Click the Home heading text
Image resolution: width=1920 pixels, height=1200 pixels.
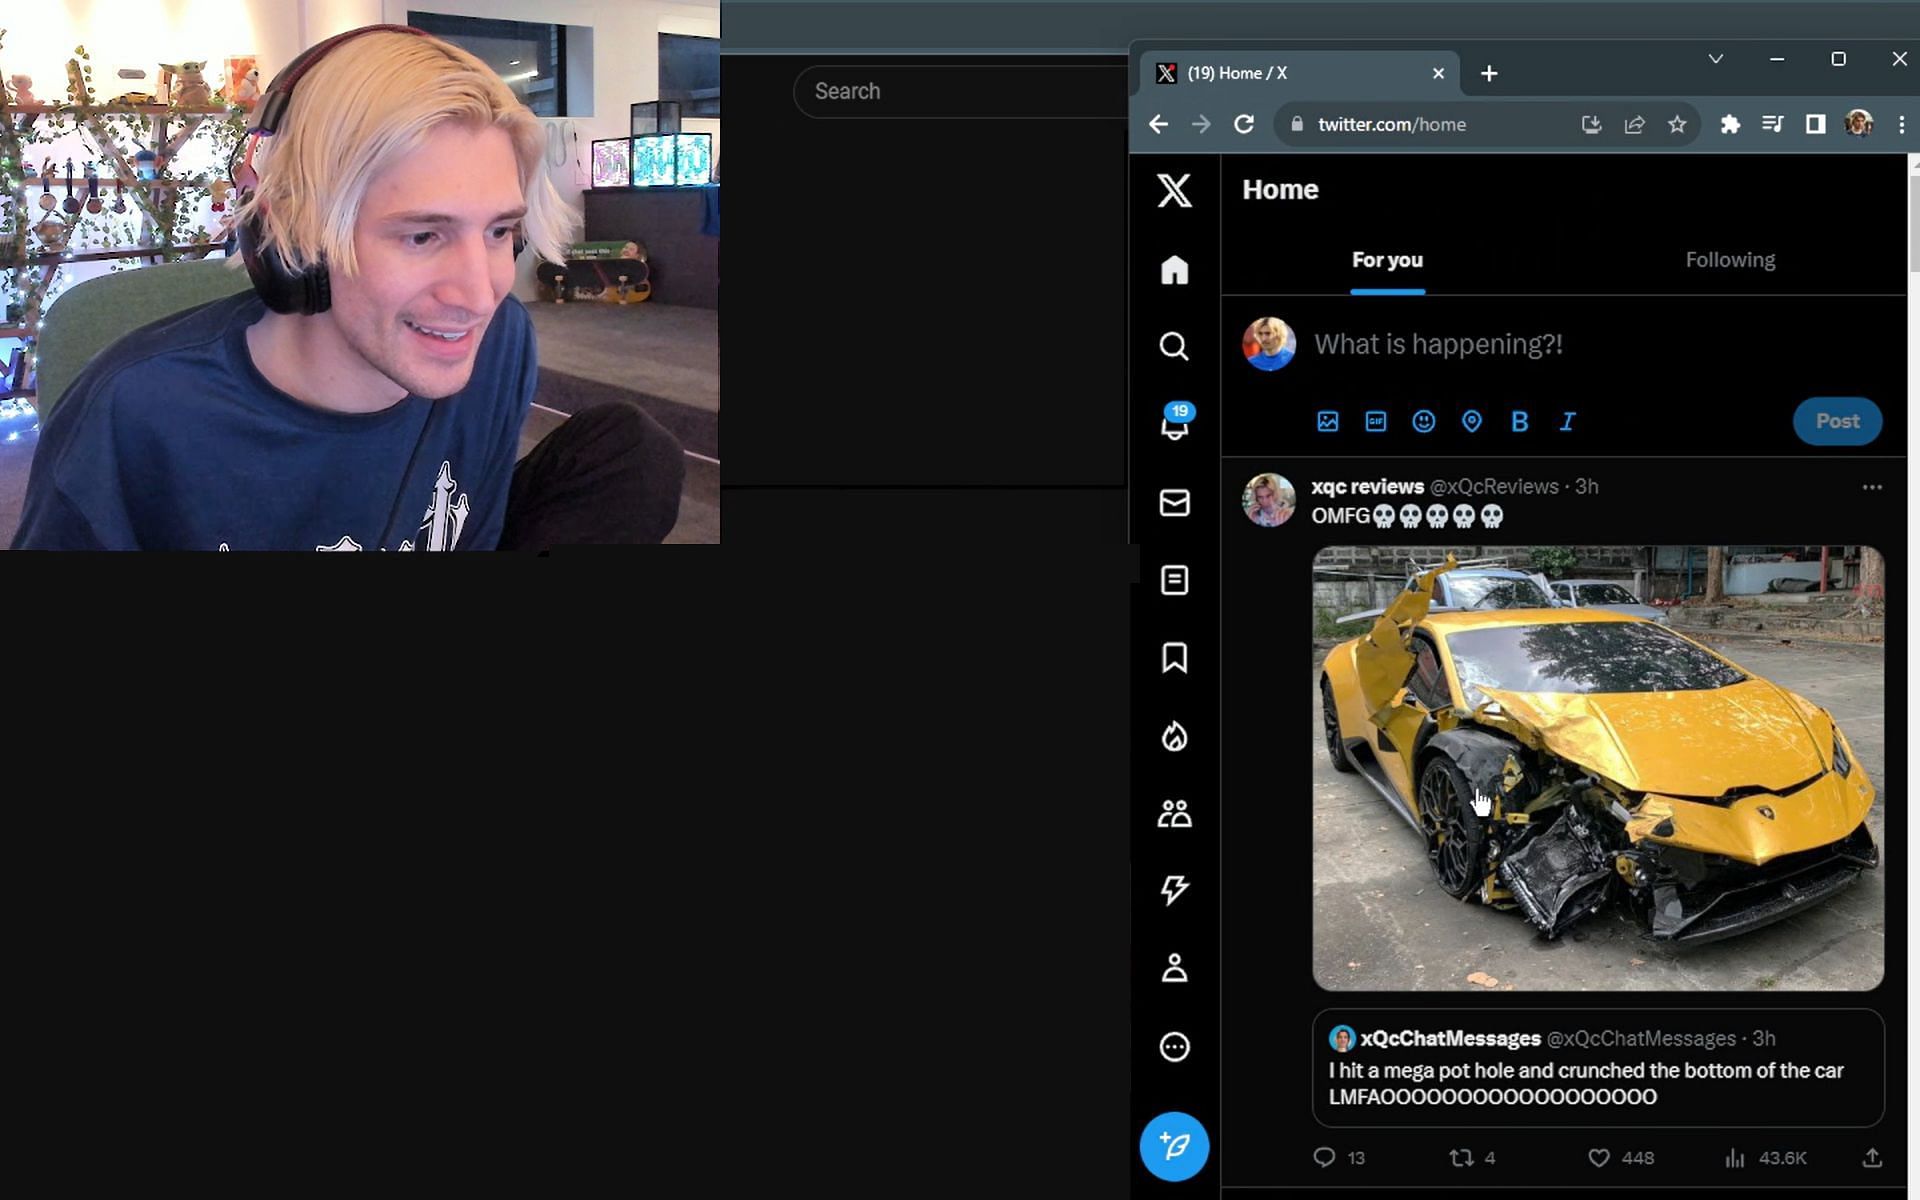pos(1280,189)
